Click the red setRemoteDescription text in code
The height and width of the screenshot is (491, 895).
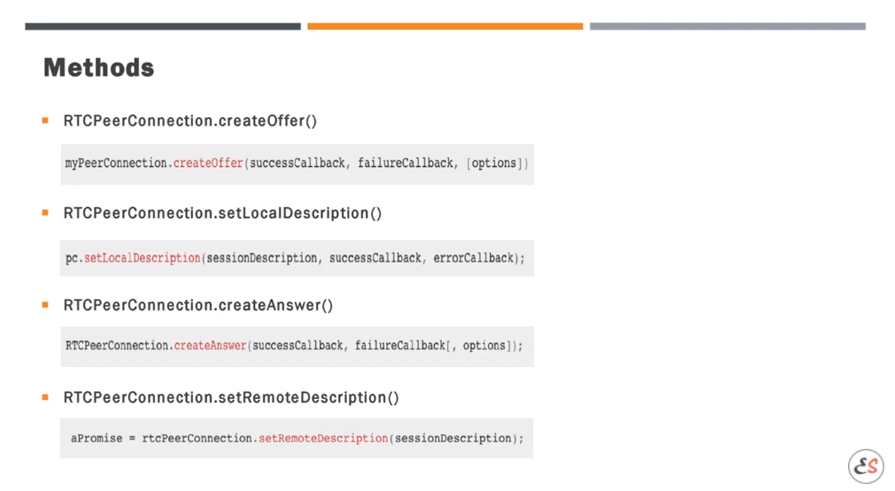coord(323,438)
